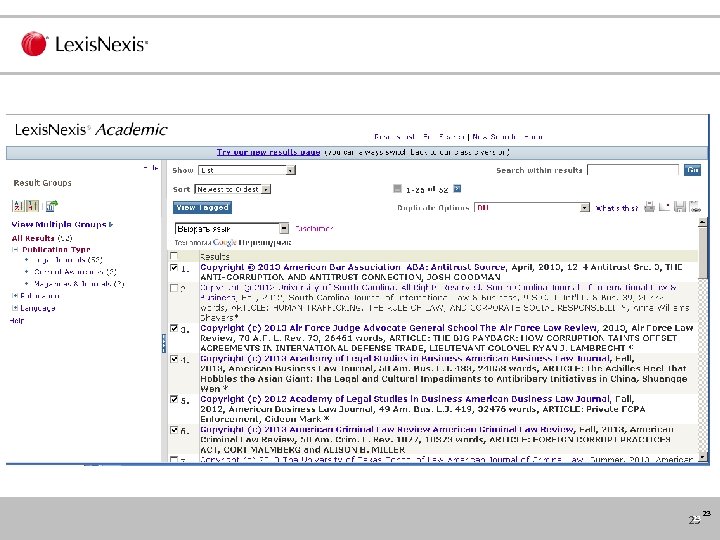720x540 pixels.
Task: Select Magazines & Journals (2) group
Action: [79, 284]
